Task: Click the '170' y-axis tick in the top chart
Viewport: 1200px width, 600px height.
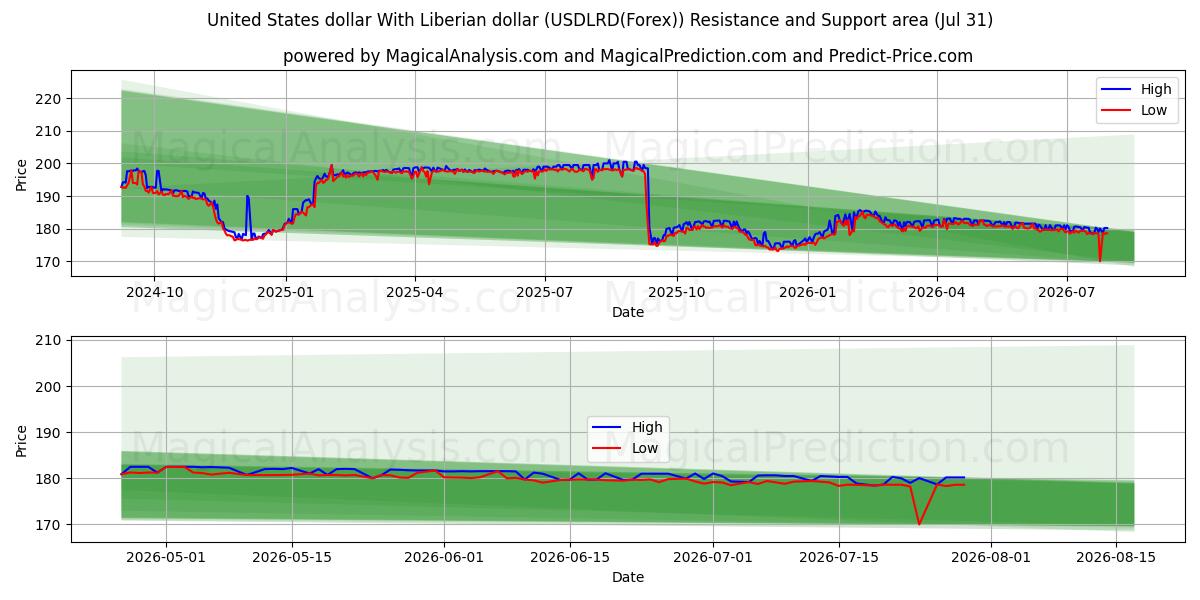Action: click(50, 262)
